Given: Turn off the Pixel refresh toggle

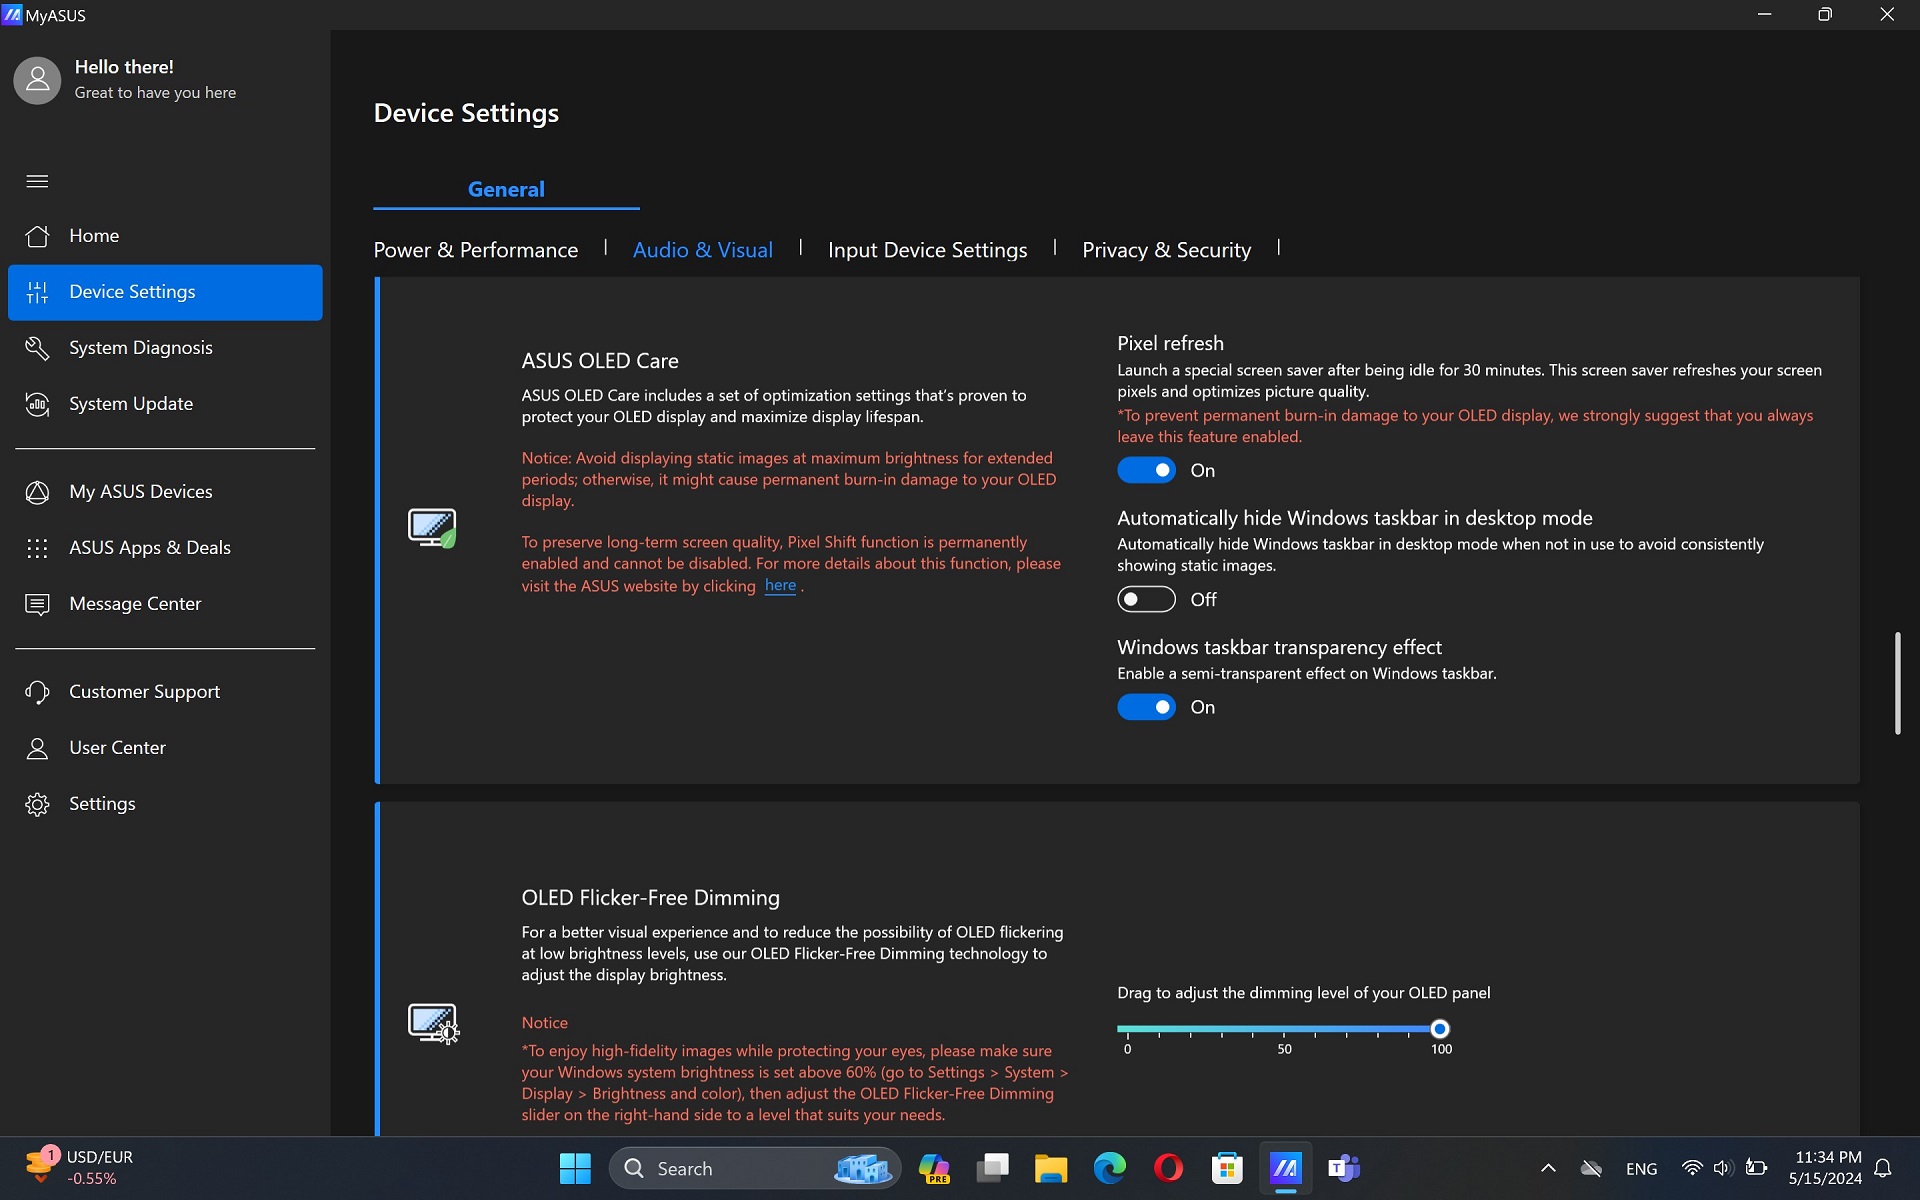Looking at the screenshot, I should (1146, 470).
